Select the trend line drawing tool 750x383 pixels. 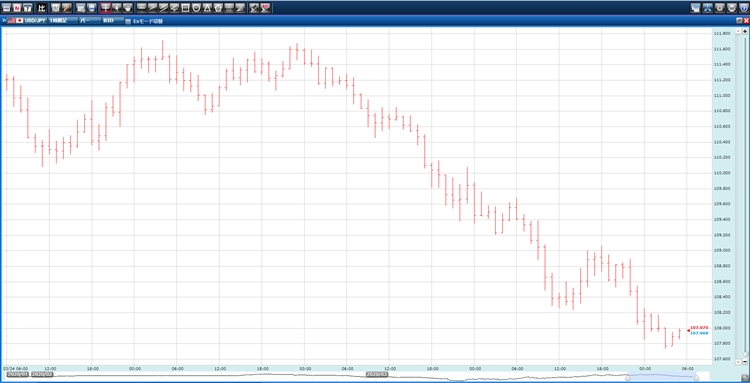153,8
